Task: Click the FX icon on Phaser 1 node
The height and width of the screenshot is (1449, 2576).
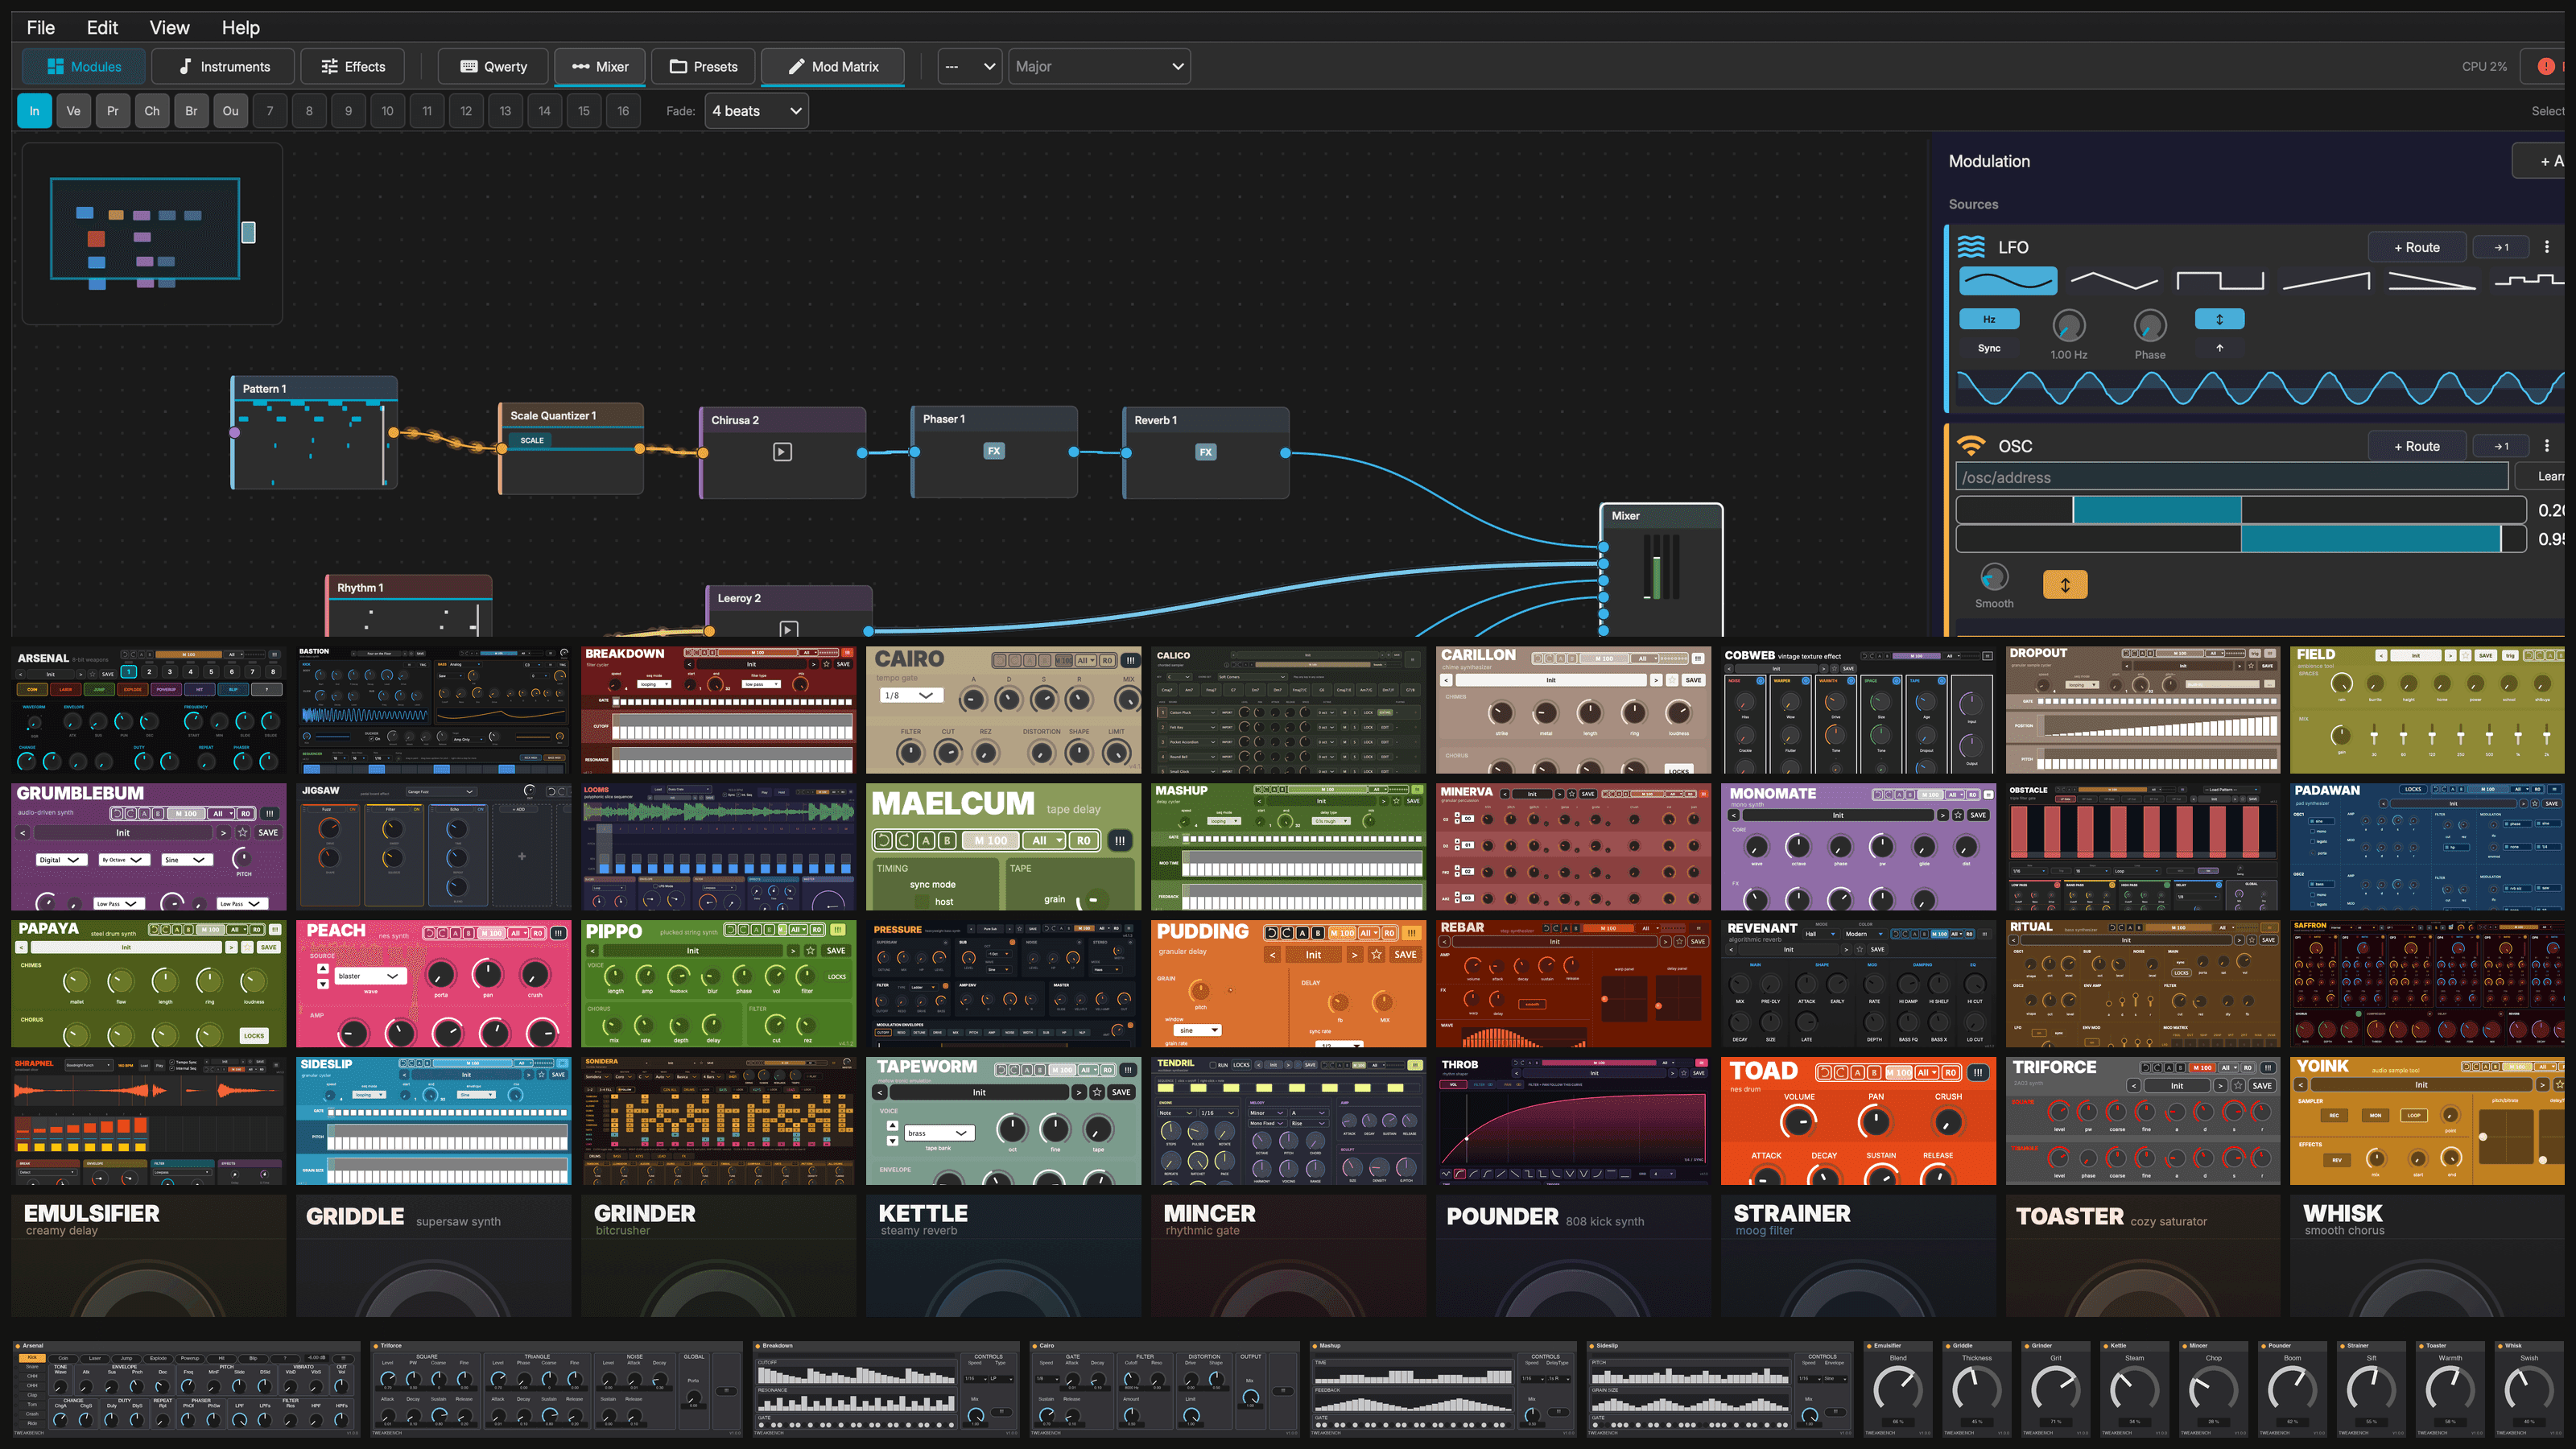Action: 994,451
